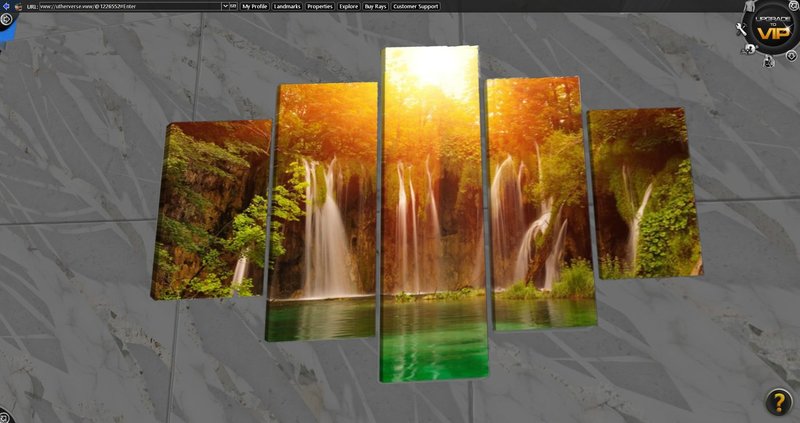This screenshot has width=800, height=423.
Task: Click the Upgrade to VIP badge
Action: point(771,30)
